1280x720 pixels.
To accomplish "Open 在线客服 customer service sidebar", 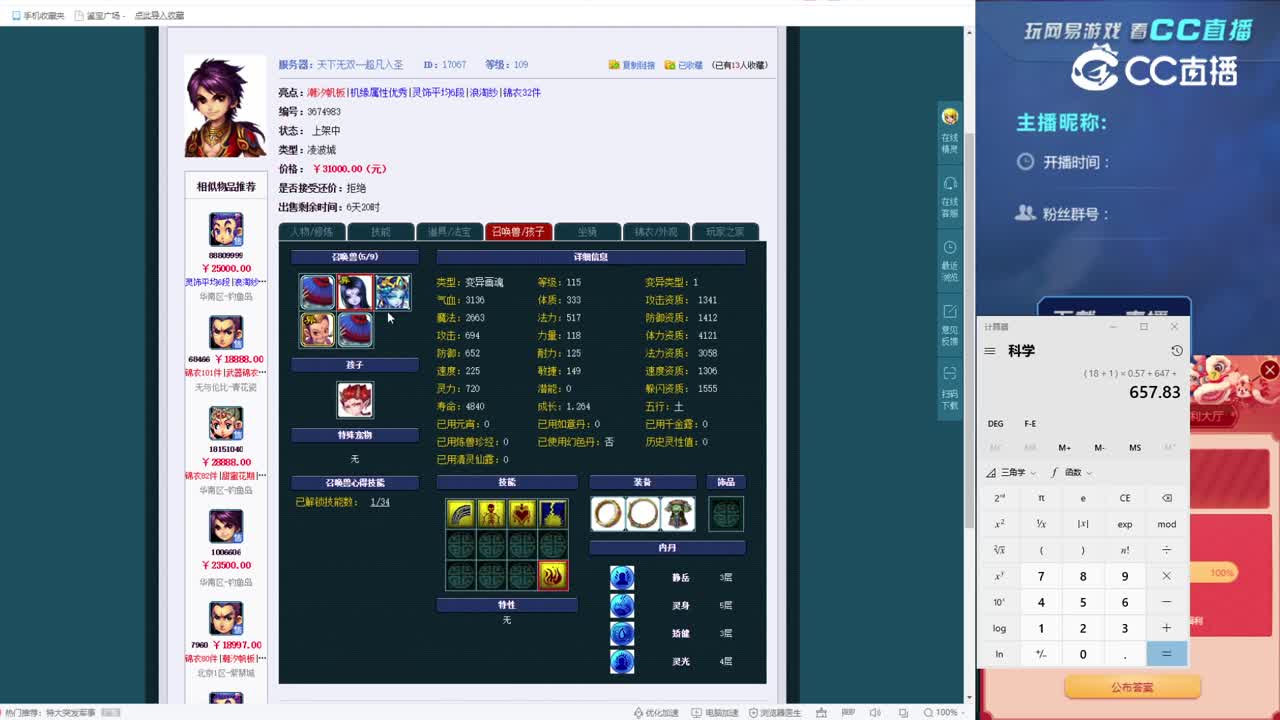I will pyautogui.click(x=950, y=196).
